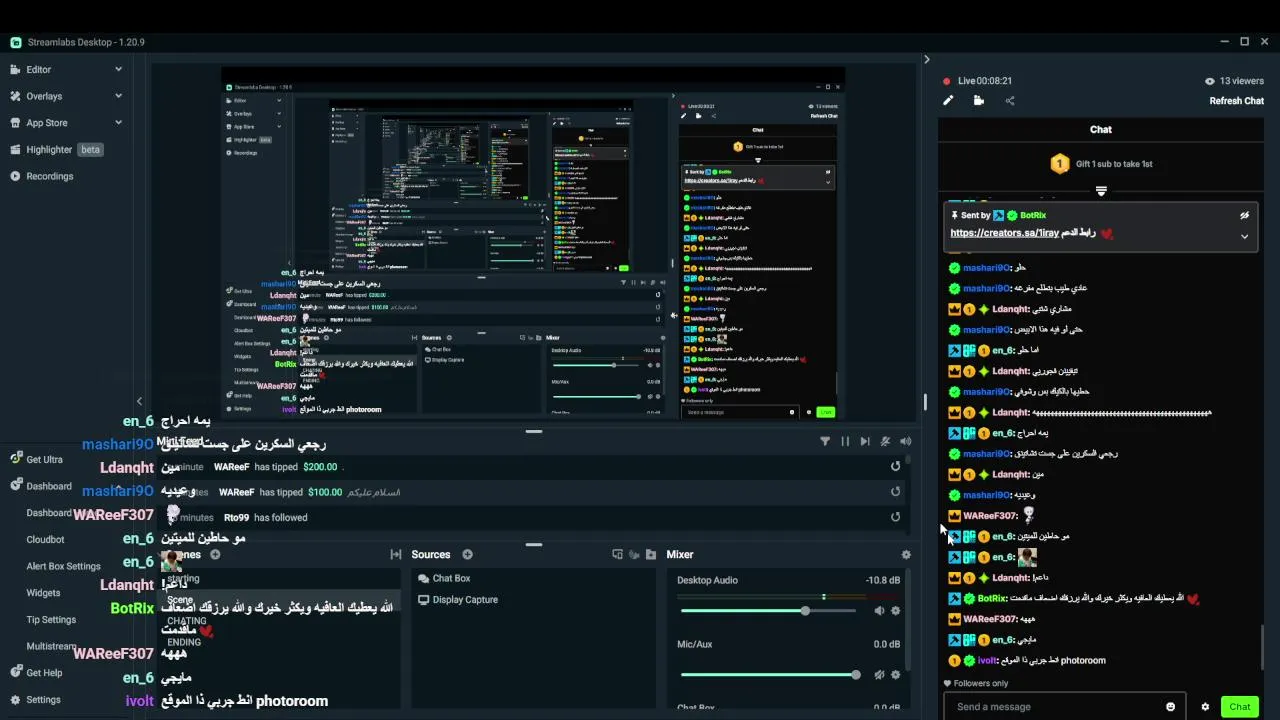This screenshot has height=720, width=1280.
Task: Open Tip Settings
Action: click(51, 619)
